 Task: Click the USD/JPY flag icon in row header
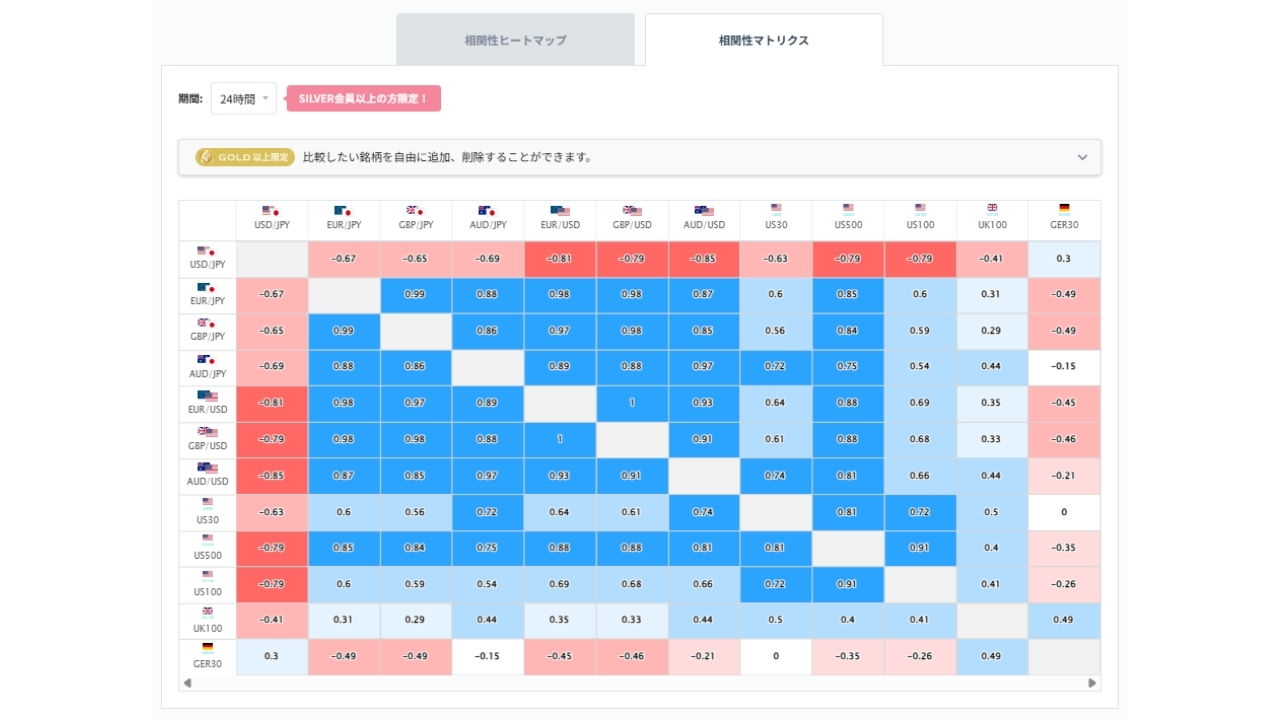pyautogui.click(x=207, y=251)
